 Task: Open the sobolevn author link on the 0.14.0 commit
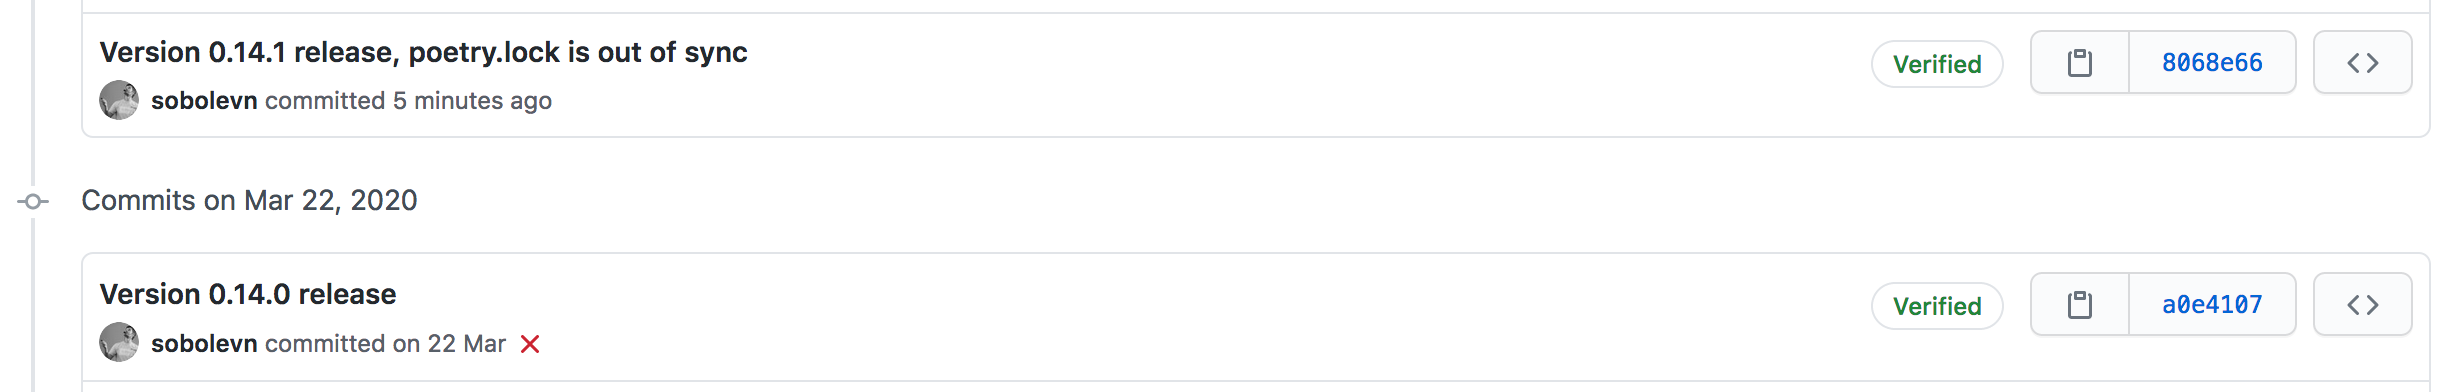(x=204, y=343)
